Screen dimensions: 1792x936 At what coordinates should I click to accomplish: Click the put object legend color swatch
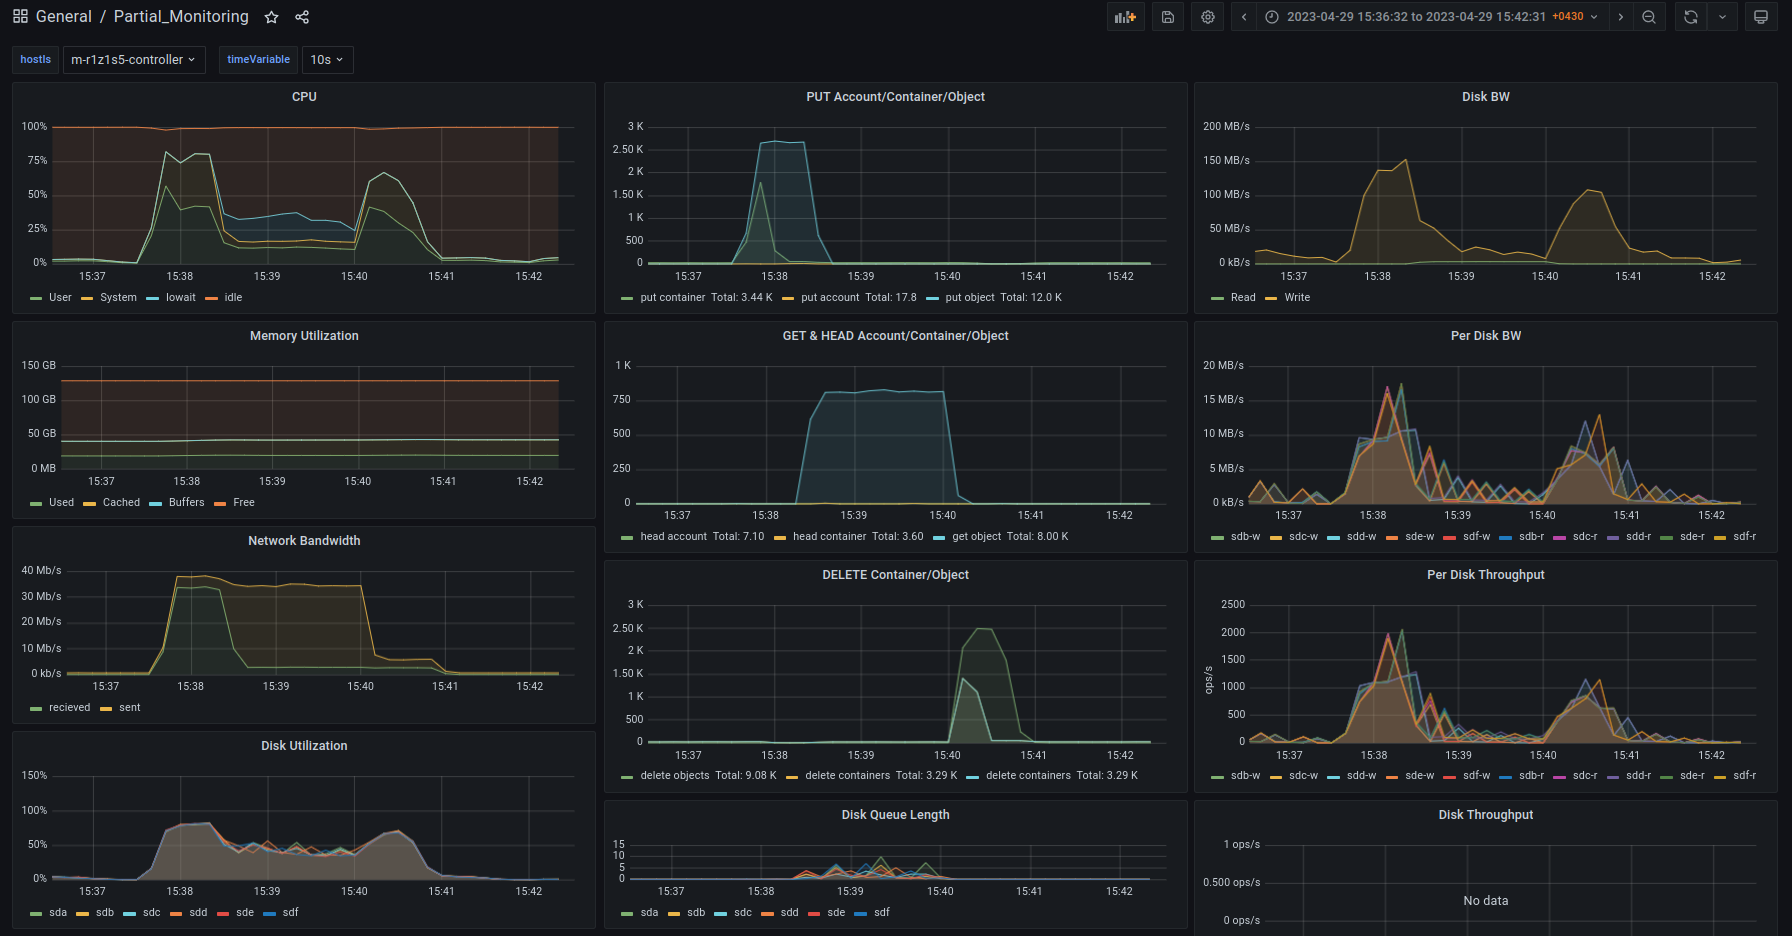[933, 298]
